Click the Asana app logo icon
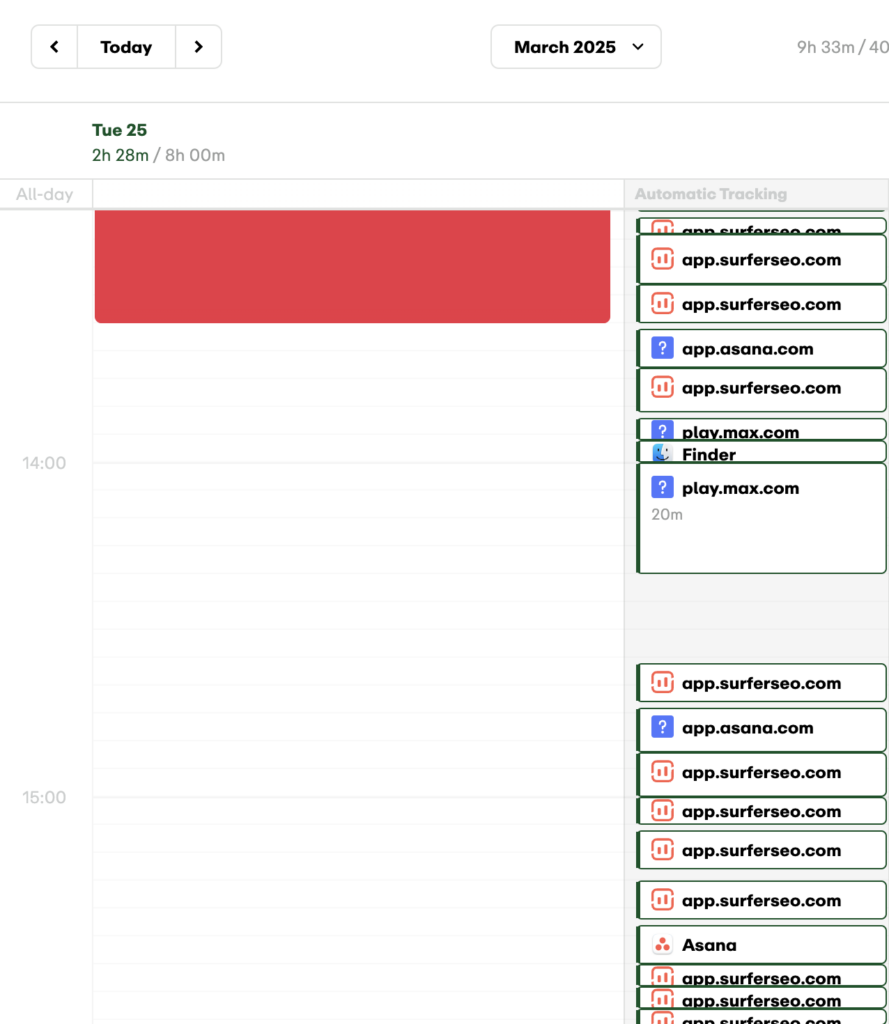This screenshot has height=1024, width=889. 662,945
